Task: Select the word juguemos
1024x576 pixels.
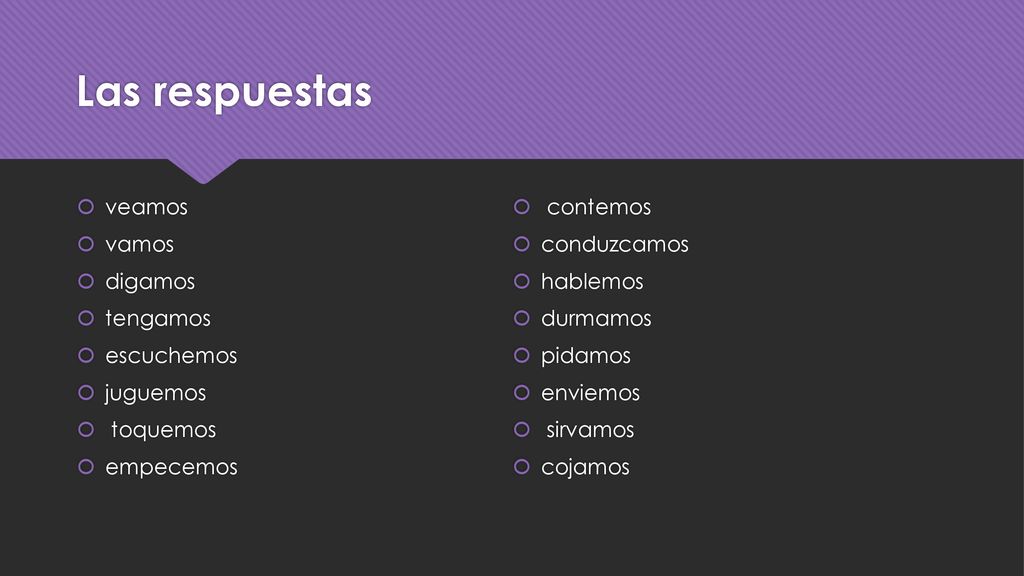Action: coord(155,394)
